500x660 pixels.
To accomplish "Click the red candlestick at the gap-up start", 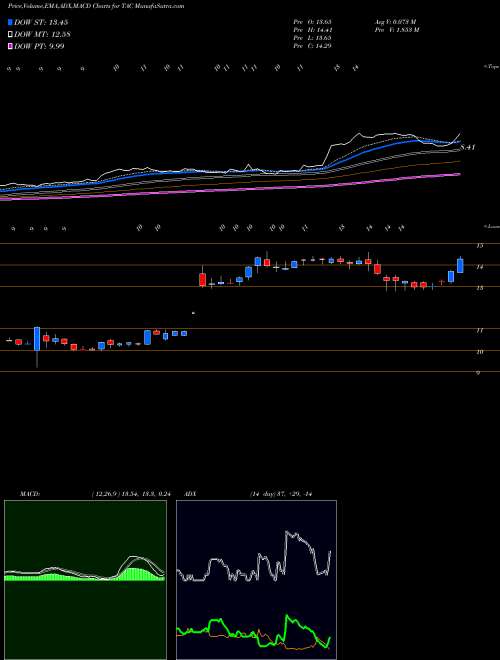I will click(x=202, y=279).
